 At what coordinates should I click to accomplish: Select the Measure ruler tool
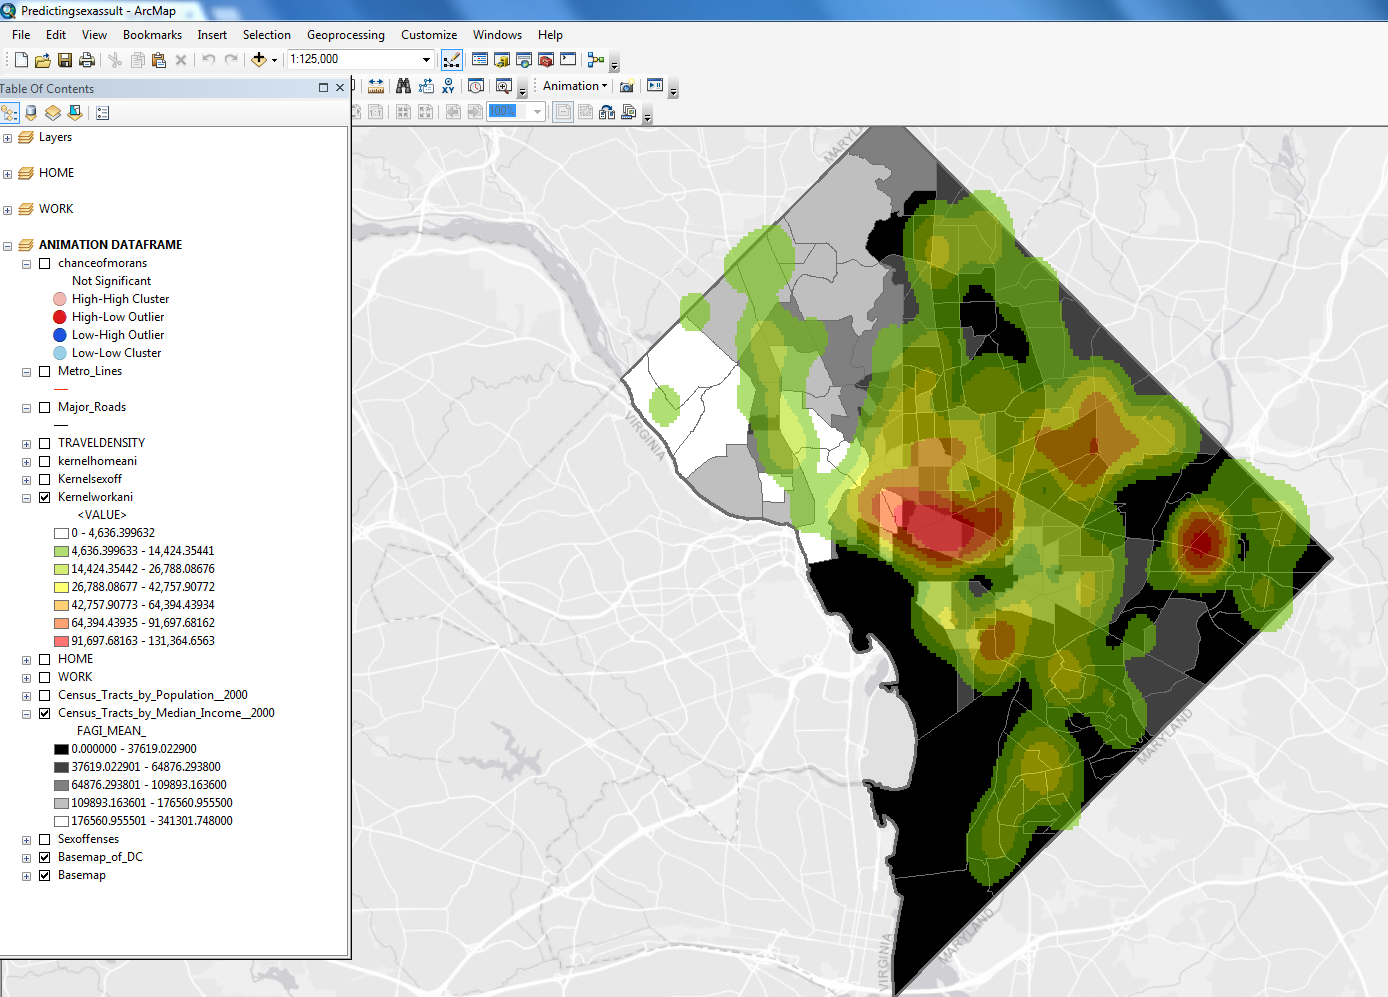[376, 86]
